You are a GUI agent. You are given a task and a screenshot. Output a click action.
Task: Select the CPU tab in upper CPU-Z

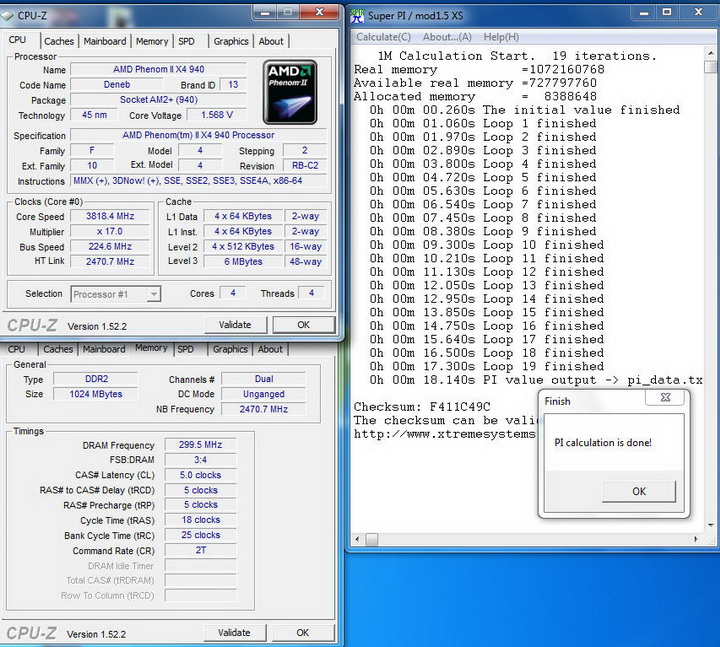(x=17, y=40)
